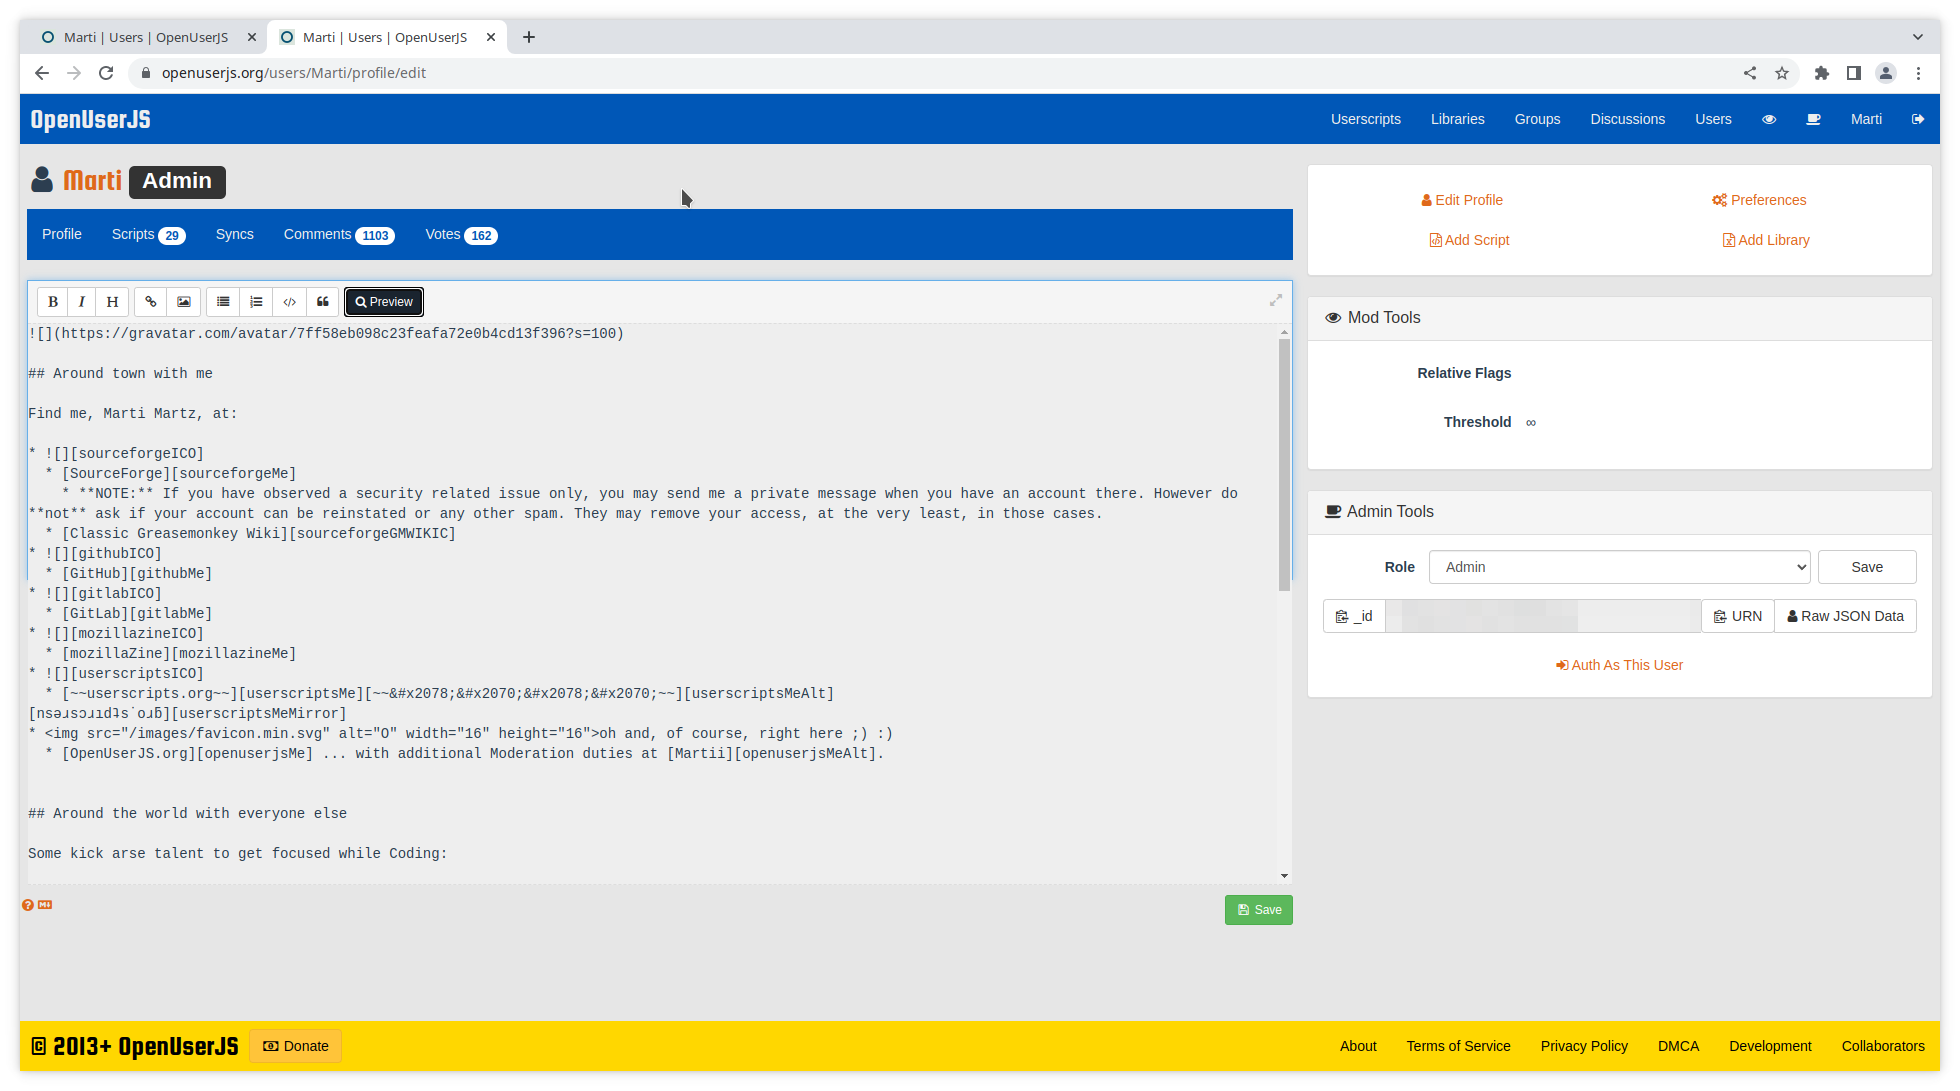Open the Role dropdown showing Admin
Image resolution: width=1960 pixels, height=1091 pixels.
tap(1619, 567)
